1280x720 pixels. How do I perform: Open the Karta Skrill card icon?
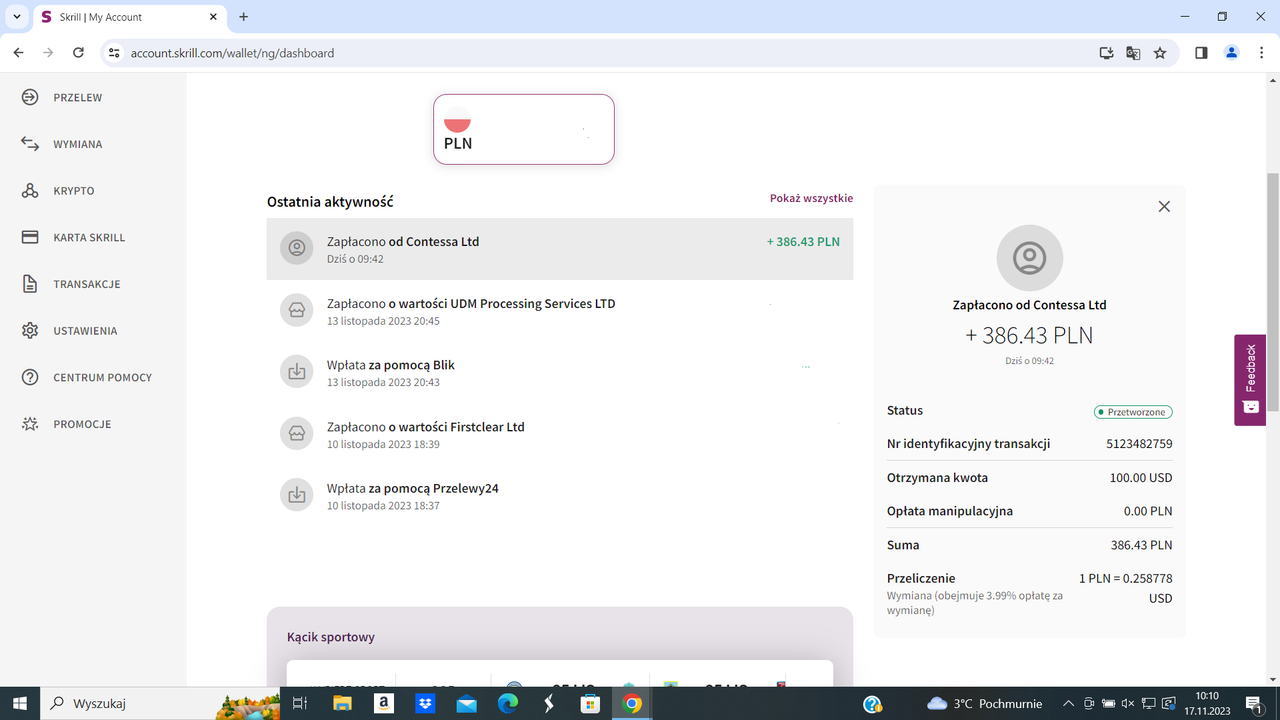point(30,237)
